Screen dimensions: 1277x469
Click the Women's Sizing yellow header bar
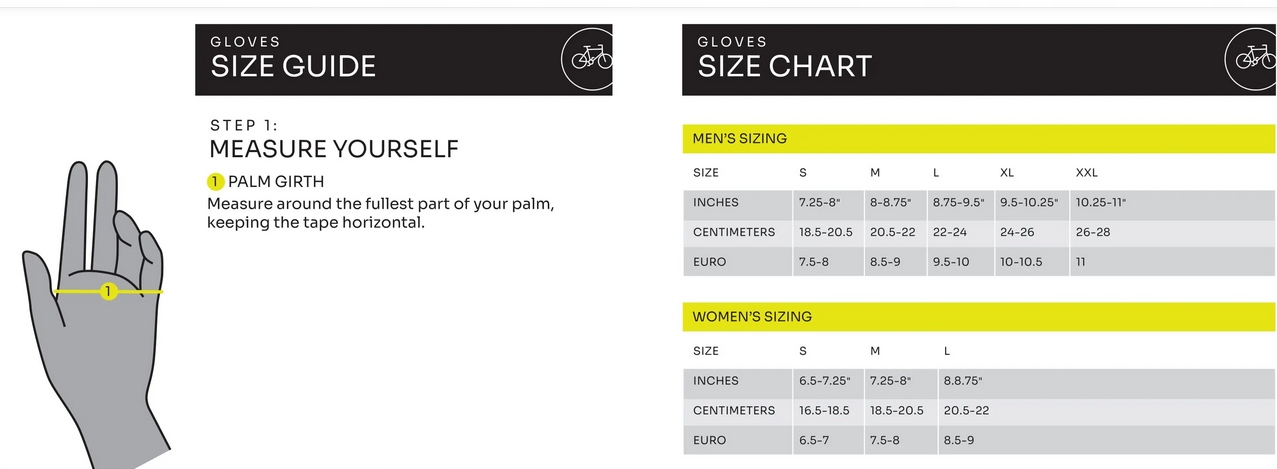point(978,316)
